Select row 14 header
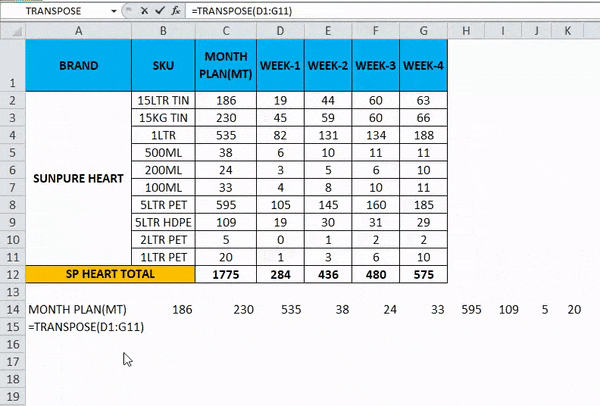 point(13,309)
